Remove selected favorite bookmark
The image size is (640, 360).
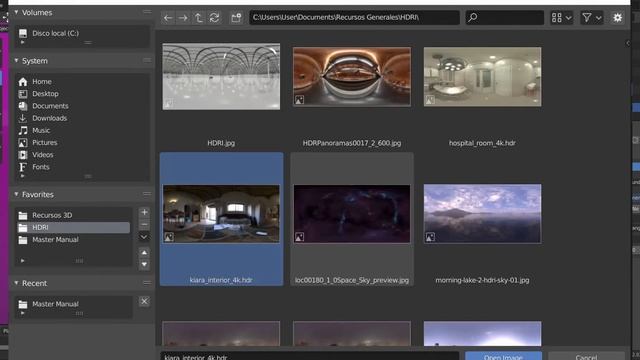[144, 224]
